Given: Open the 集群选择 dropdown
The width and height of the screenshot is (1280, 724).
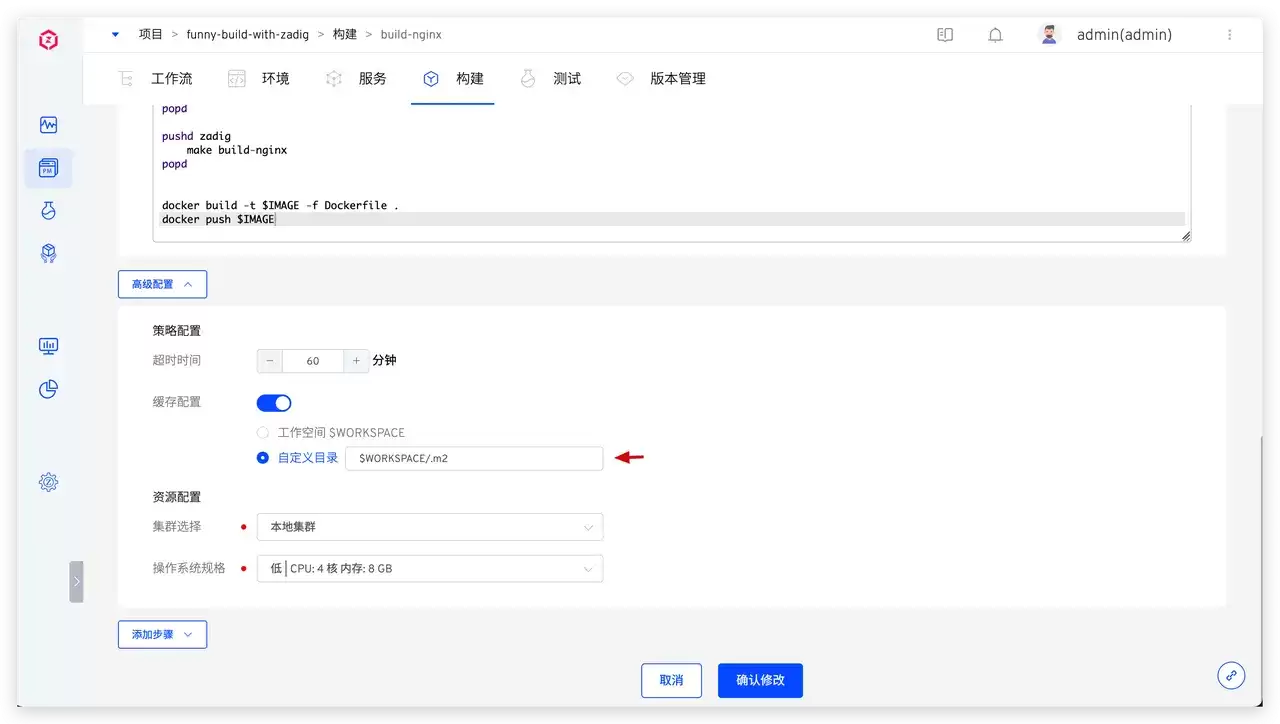Looking at the screenshot, I should click(x=430, y=527).
